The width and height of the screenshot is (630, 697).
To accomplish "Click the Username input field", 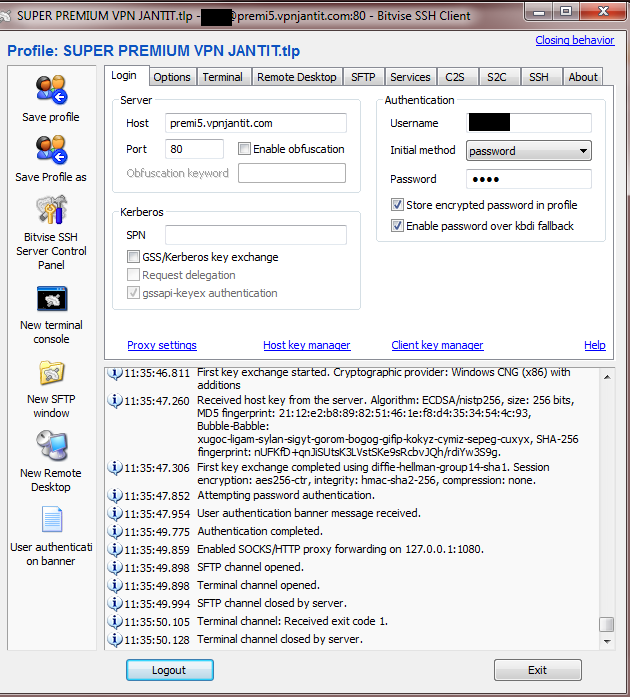I will [529, 123].
